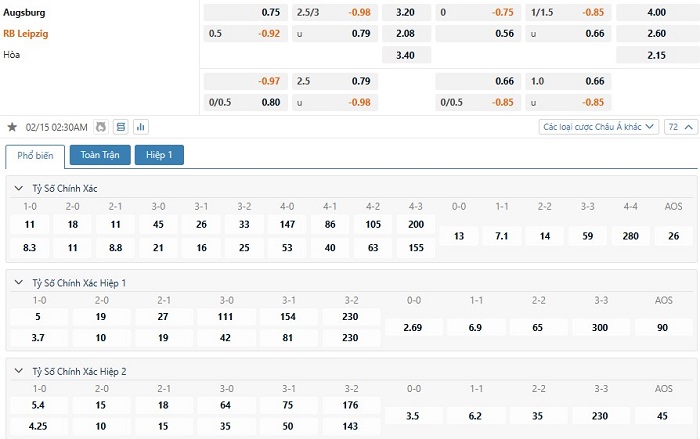The width and height of the screenshot is (700, 439).
Task: Pick Augsburg win odds 3.20
Action: point(405,13)
